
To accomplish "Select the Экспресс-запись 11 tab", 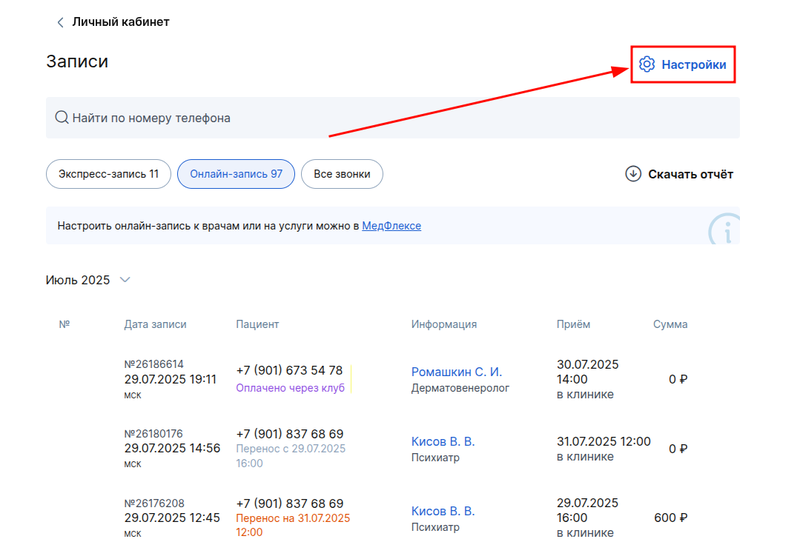I will click(108, 174).
